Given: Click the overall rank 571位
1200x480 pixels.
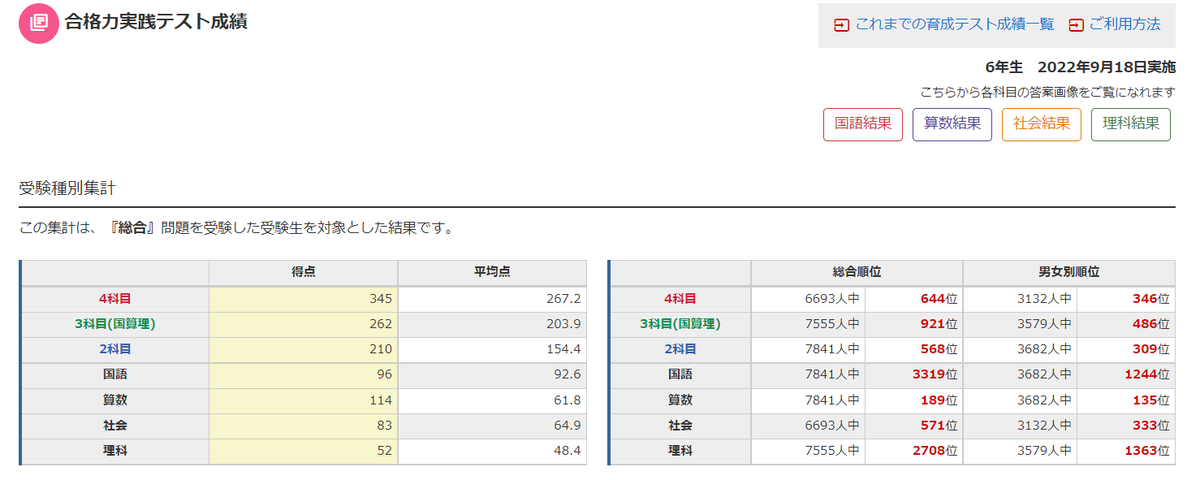Looking at the screenshot, I should 938,425.
